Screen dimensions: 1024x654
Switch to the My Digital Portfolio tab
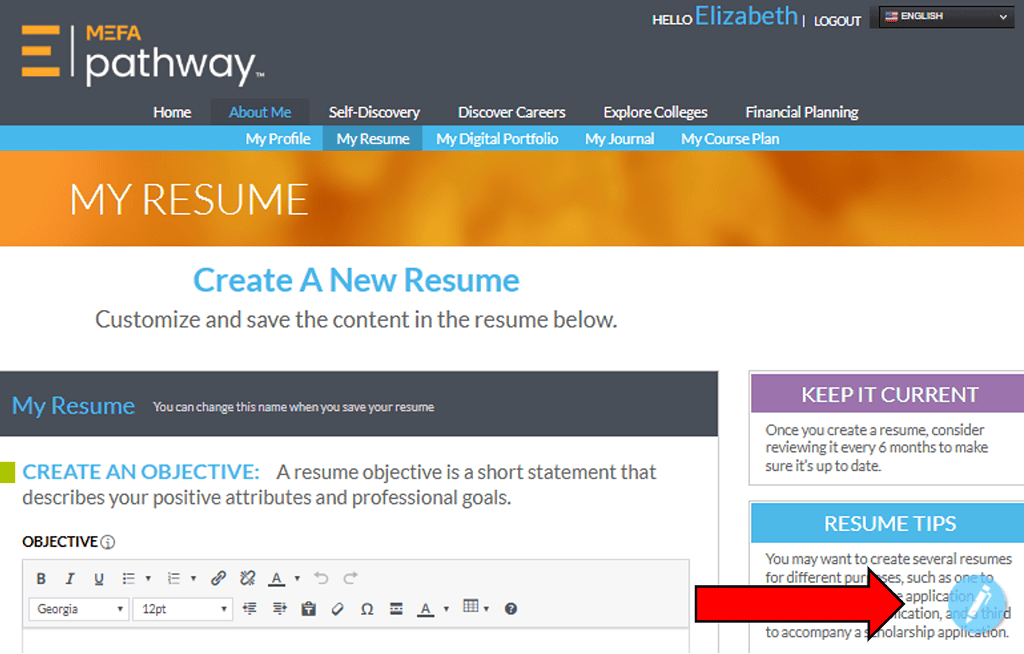497,139
